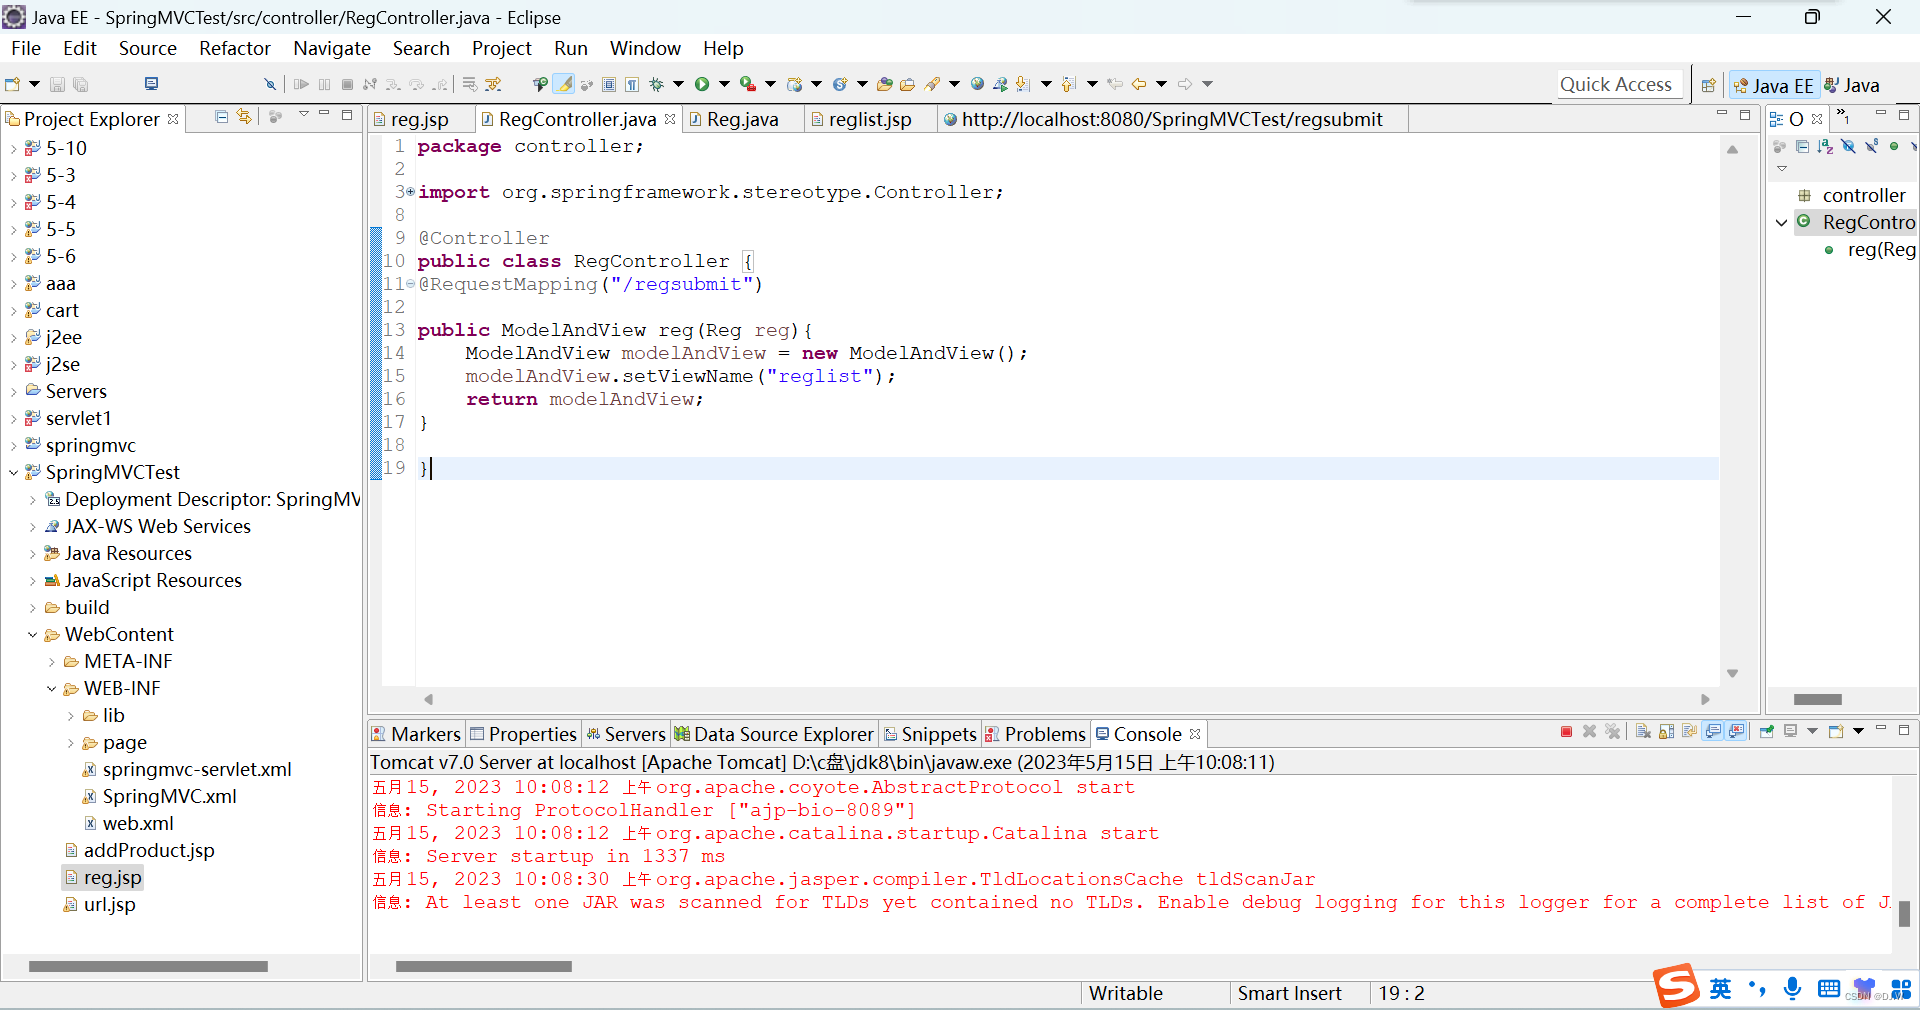Image resolution: width=1920 pixels, height=1010 pixels.
Task: Switch to the Problems tab
Action: point(1035,734)
